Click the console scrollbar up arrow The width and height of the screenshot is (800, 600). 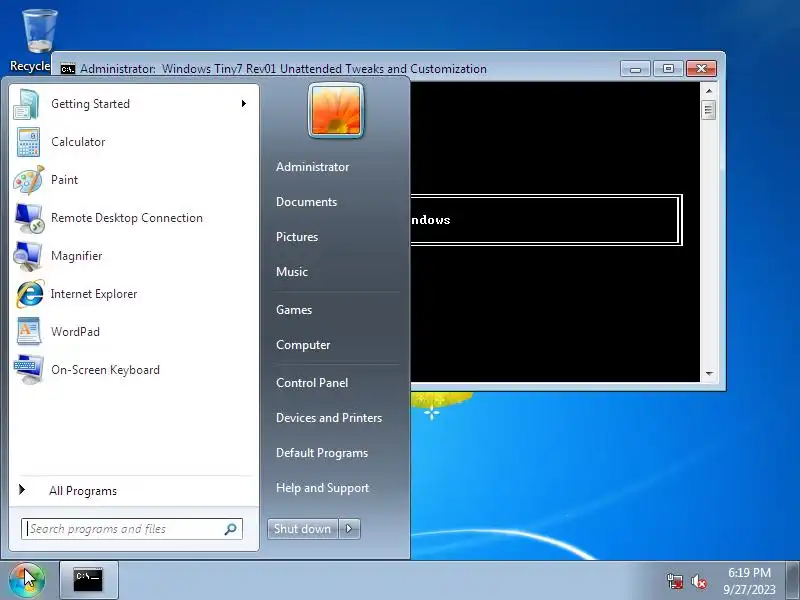click(709, 91)
